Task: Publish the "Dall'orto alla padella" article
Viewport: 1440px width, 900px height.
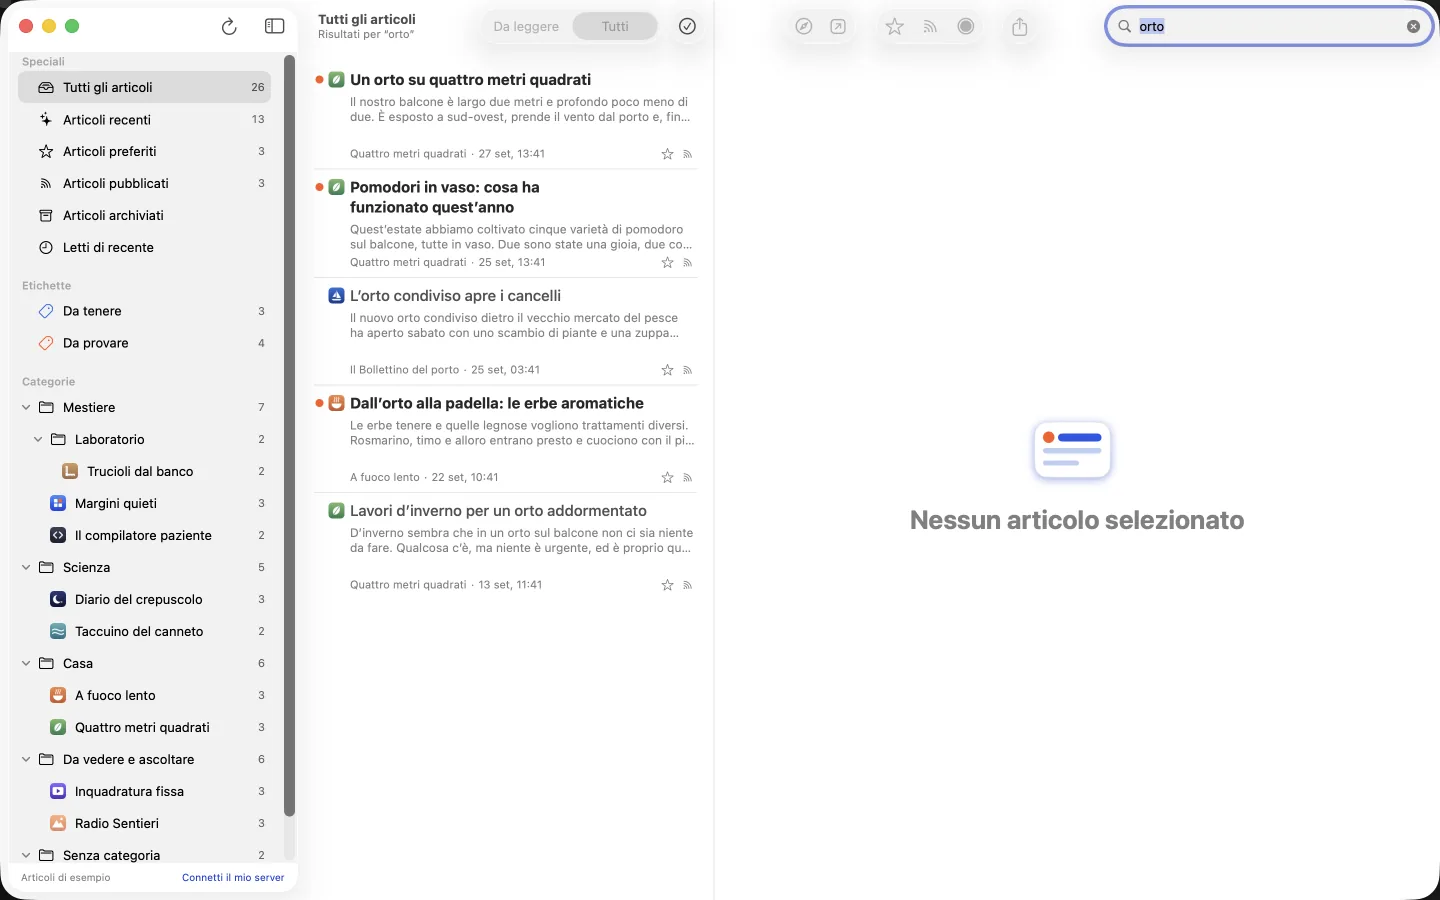Action: click(x=688, y=478)
